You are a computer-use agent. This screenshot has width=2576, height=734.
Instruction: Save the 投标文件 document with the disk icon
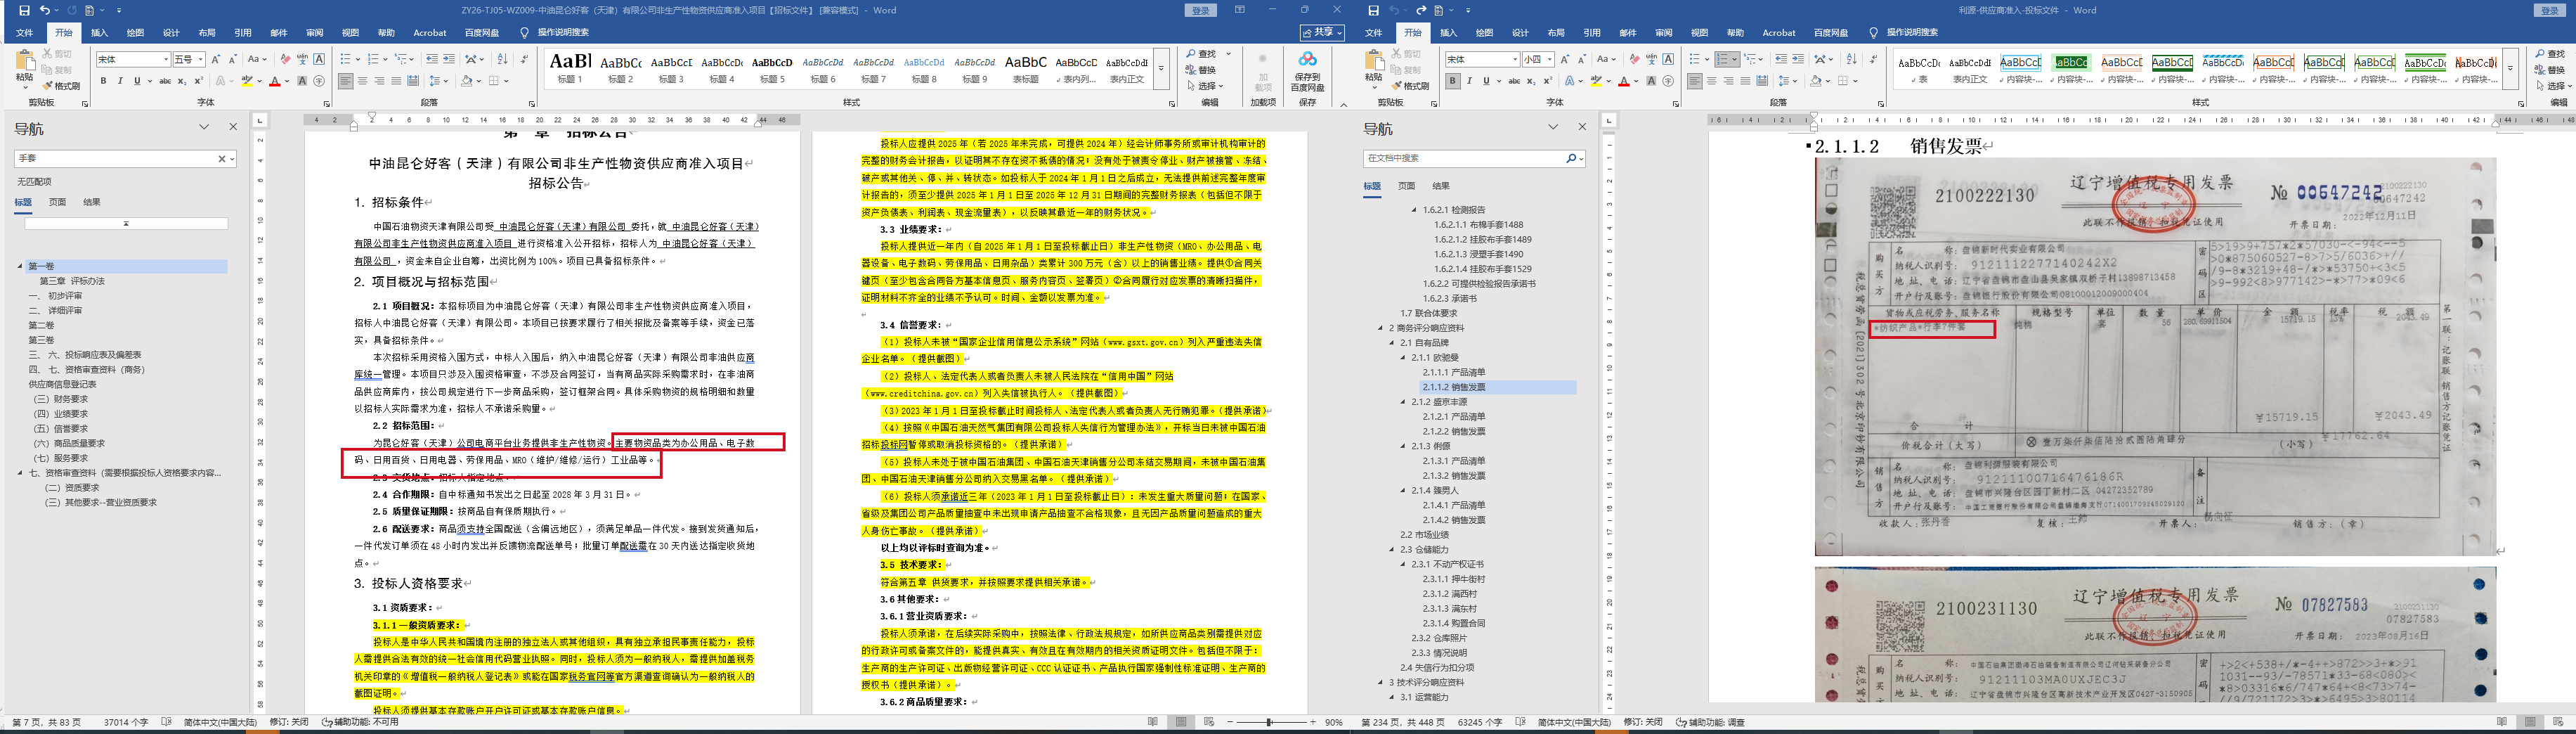click(x=1374, y=10)
